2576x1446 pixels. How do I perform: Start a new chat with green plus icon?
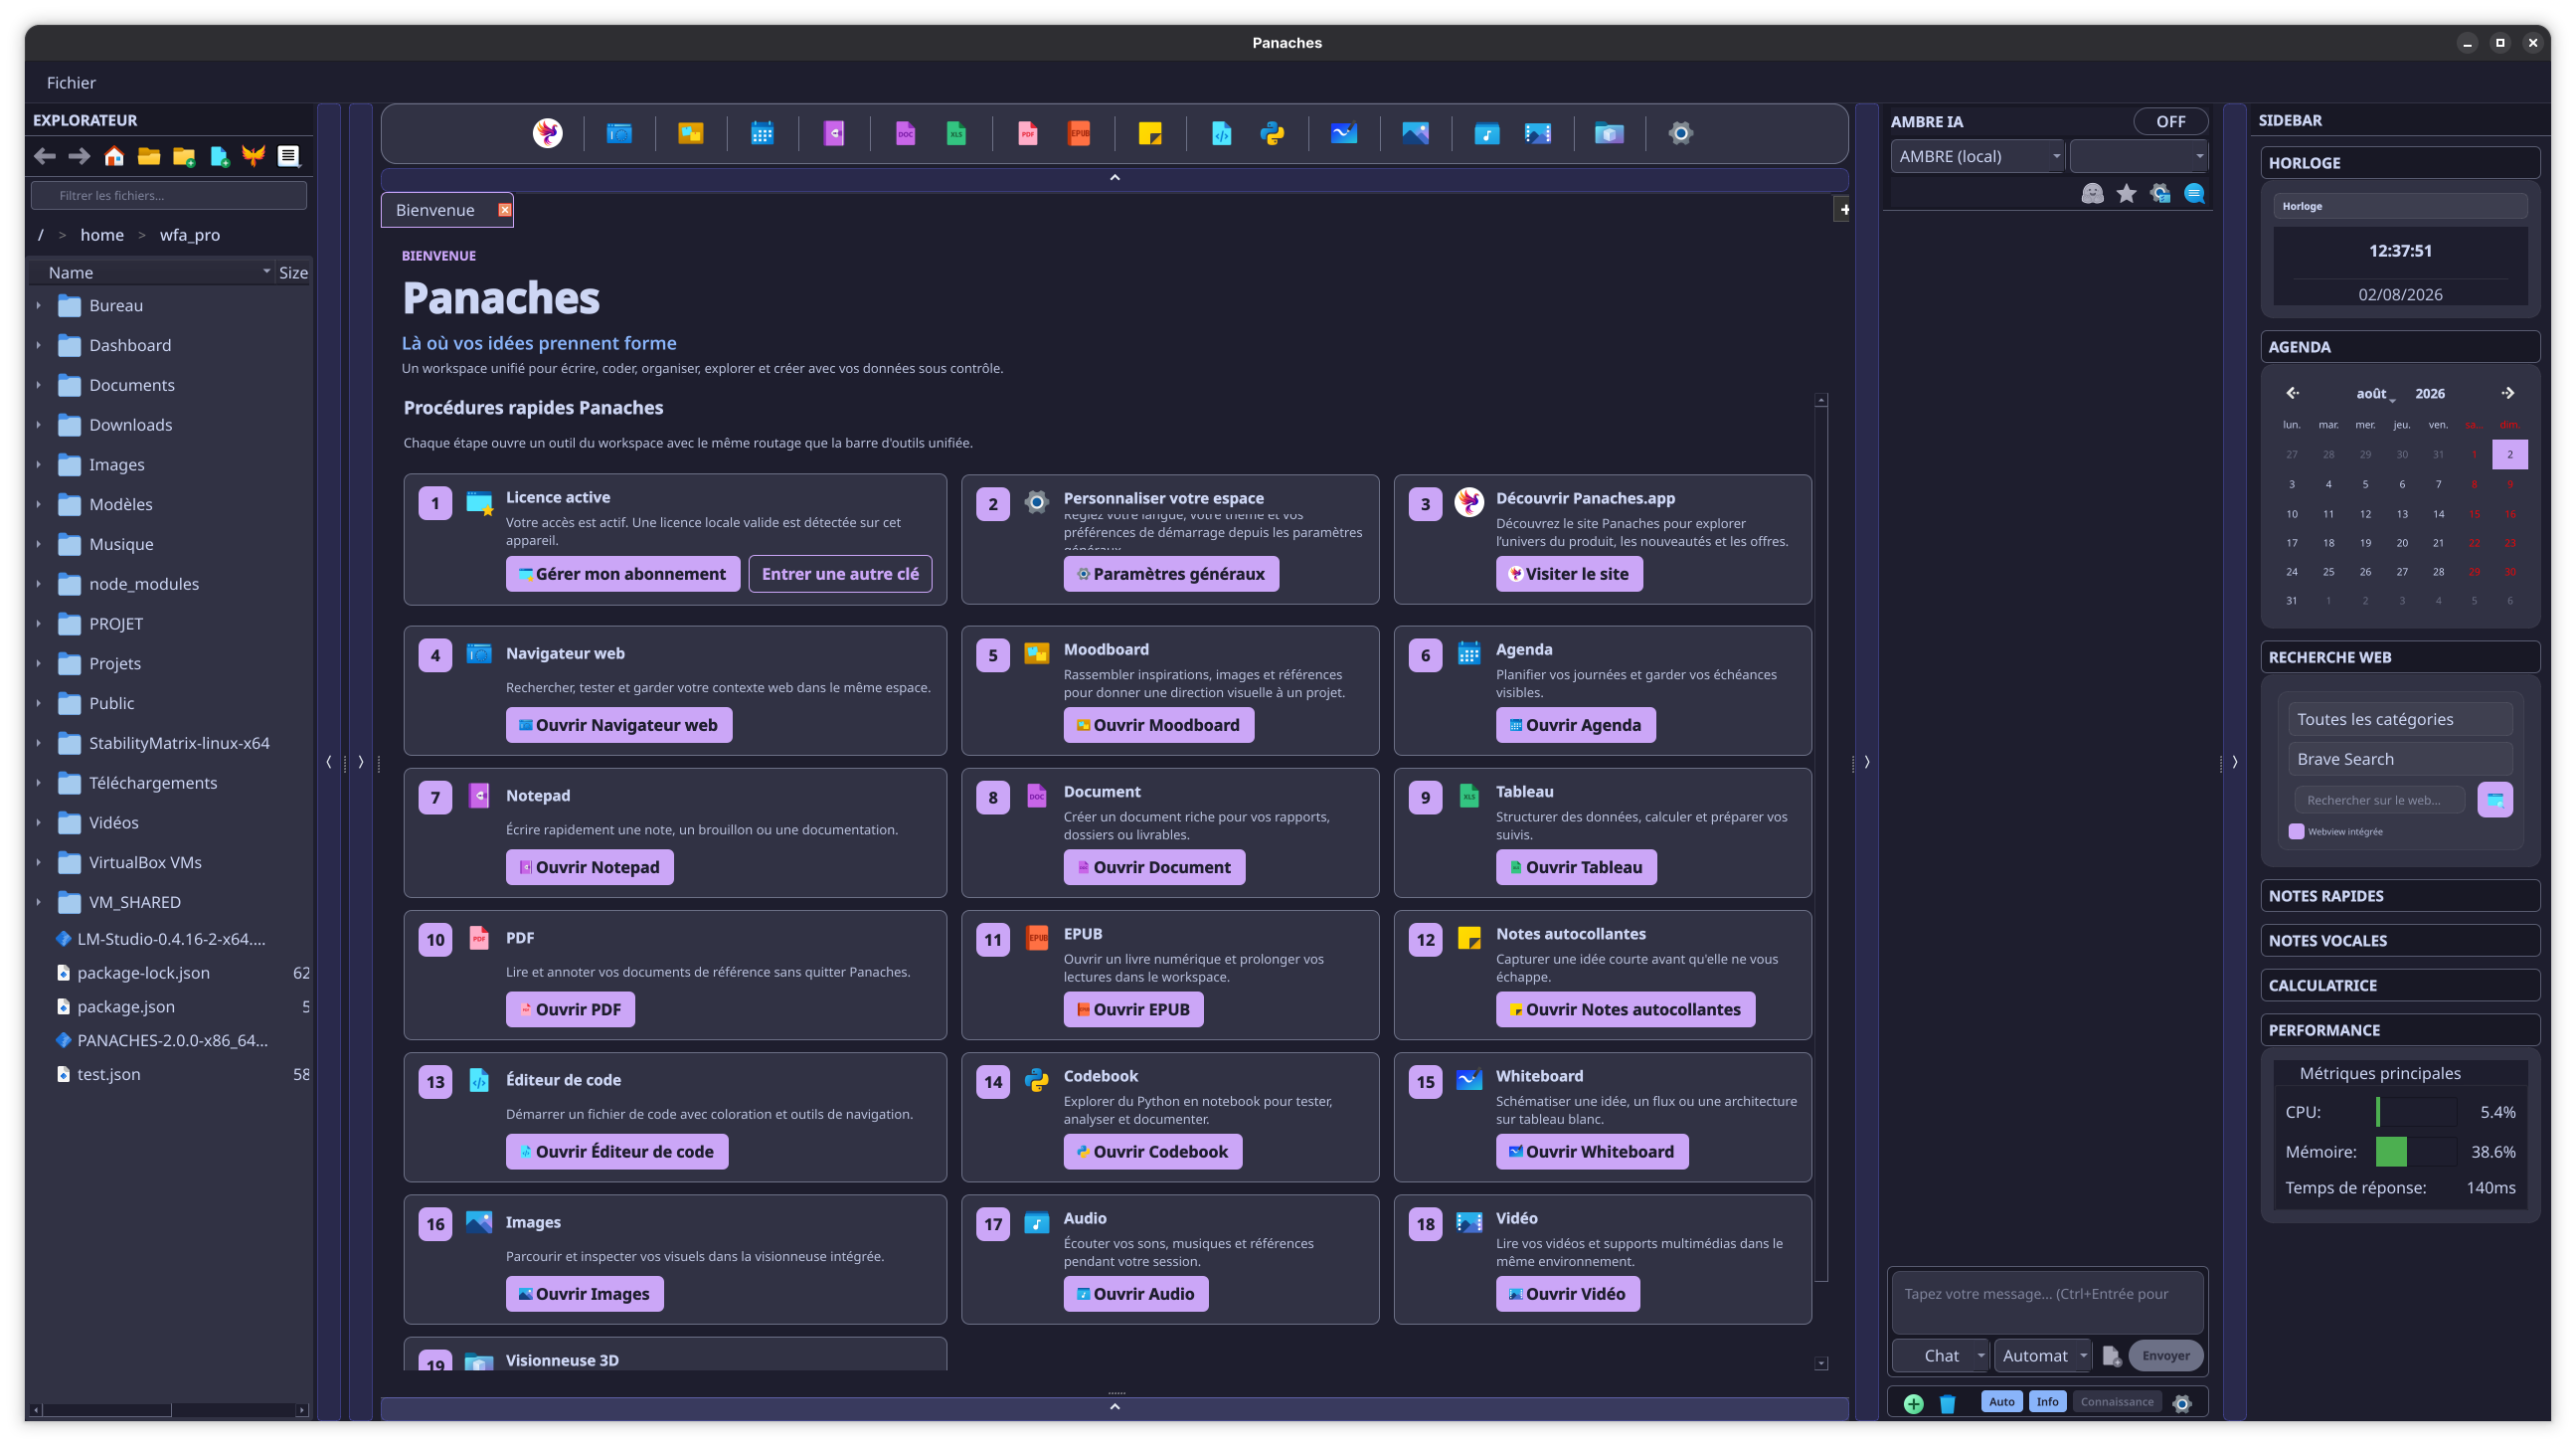1913,1403
